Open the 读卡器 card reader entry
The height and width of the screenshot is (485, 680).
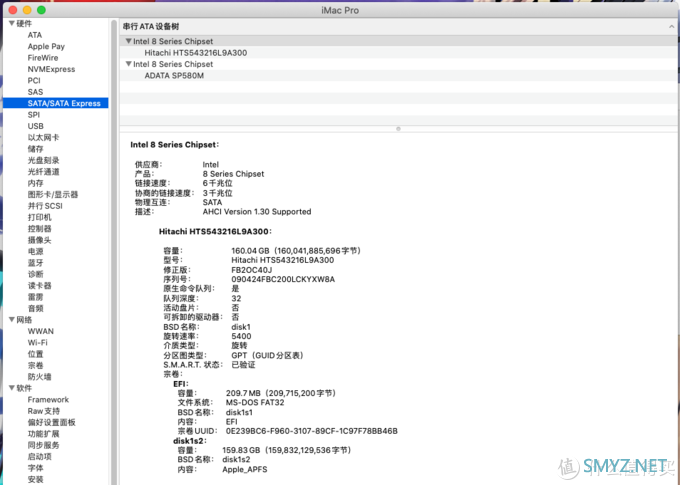coord(39,285)
